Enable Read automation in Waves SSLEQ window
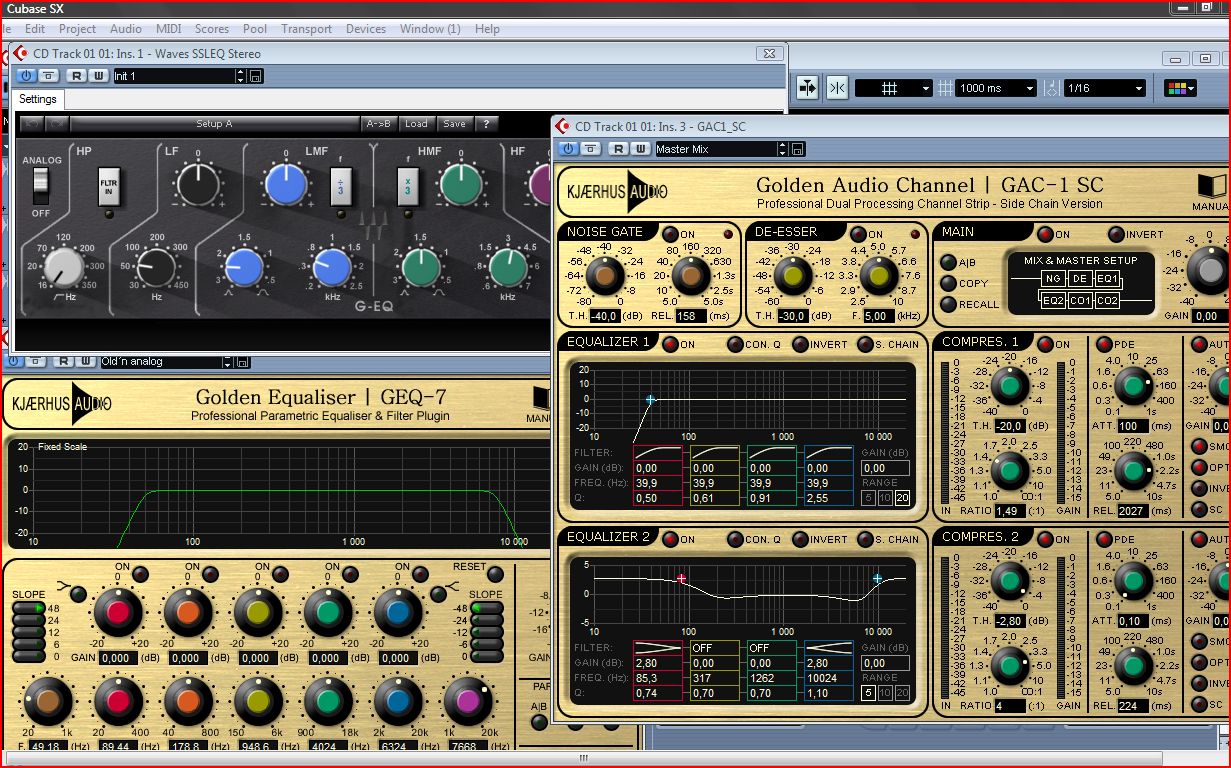Viewport: 1231px width, 768px height. [75, 76]
